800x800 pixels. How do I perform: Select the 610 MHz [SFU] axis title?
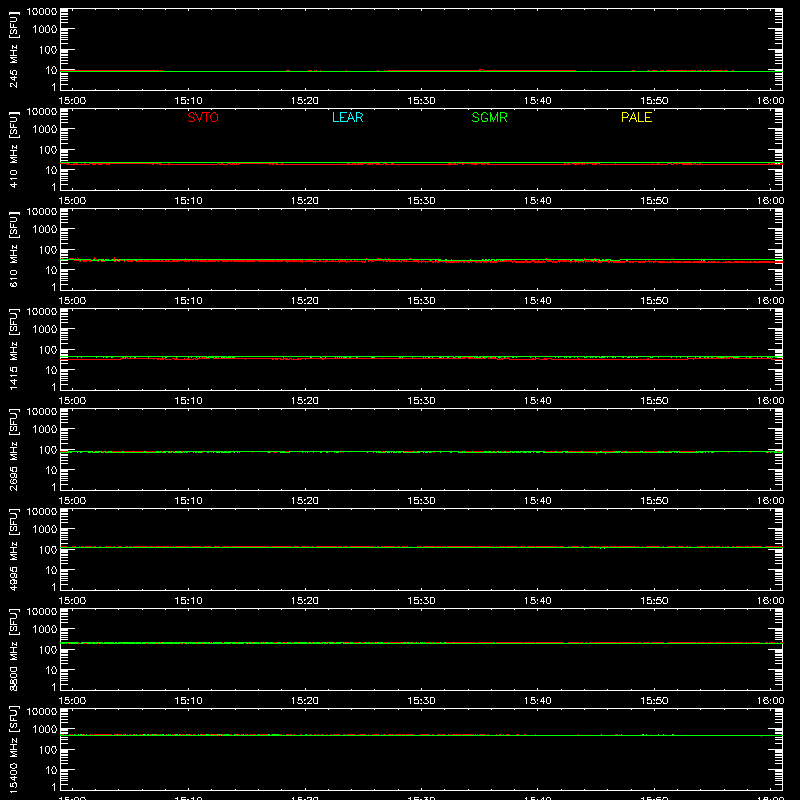13,249
